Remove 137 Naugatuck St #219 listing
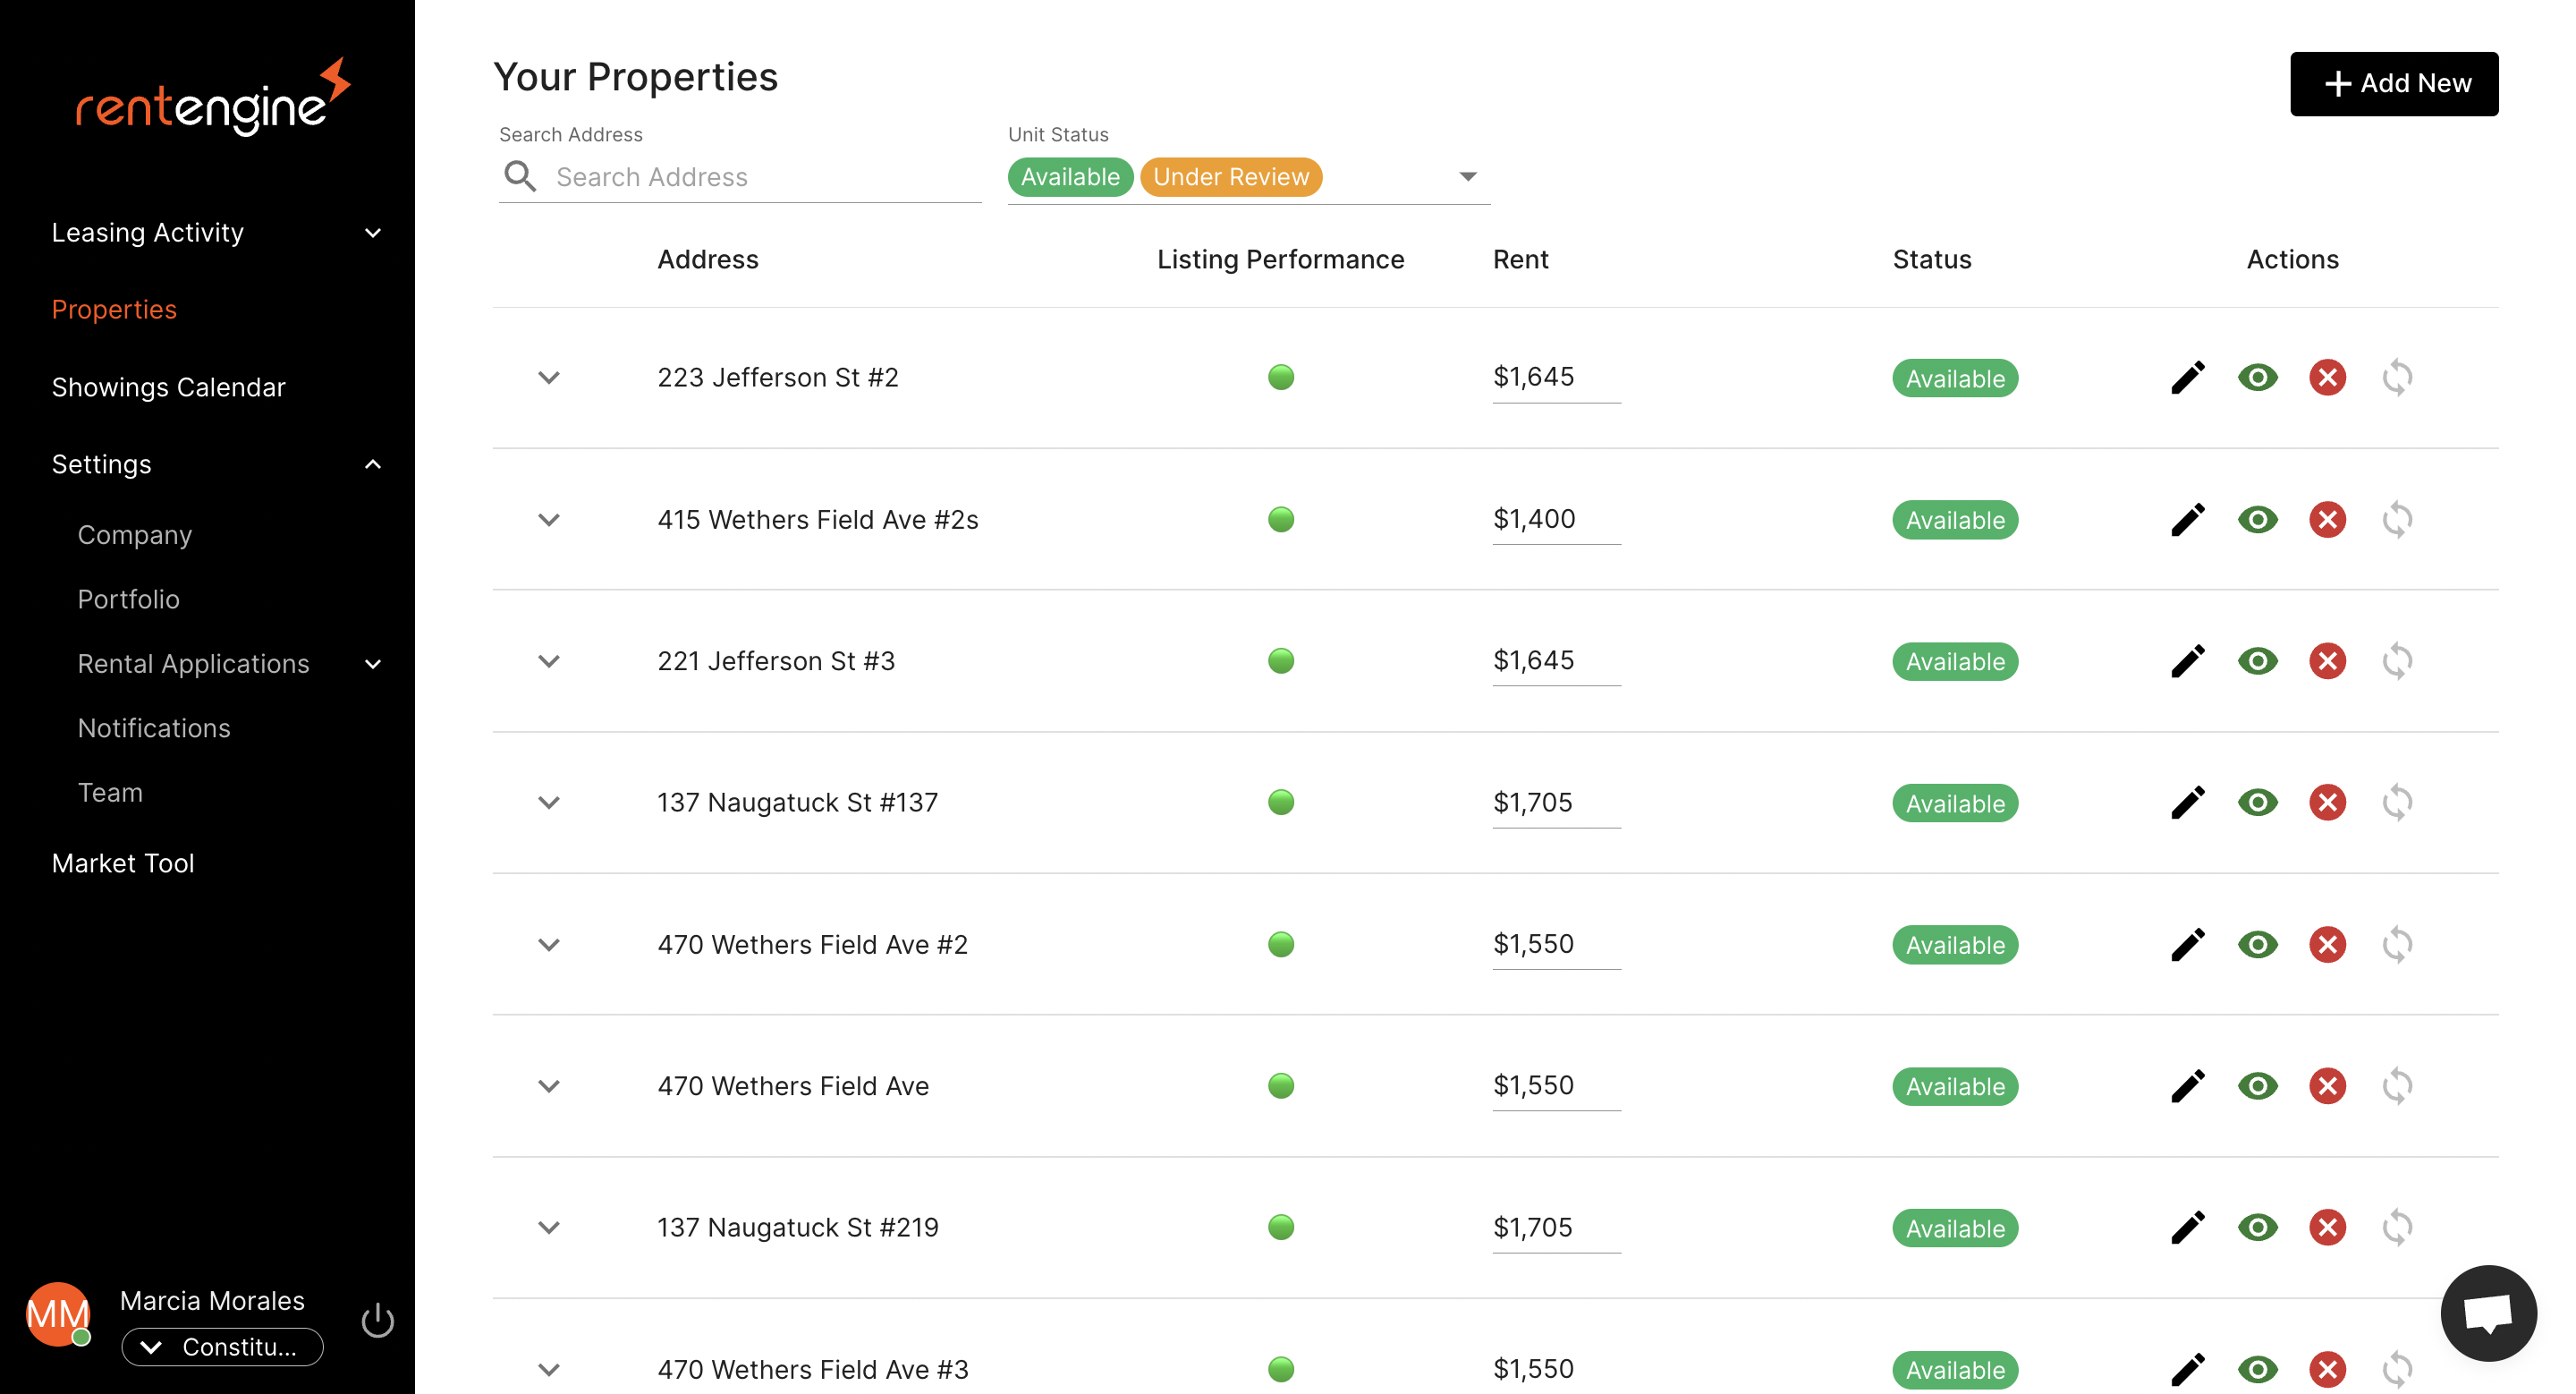 point(2327,1228)
